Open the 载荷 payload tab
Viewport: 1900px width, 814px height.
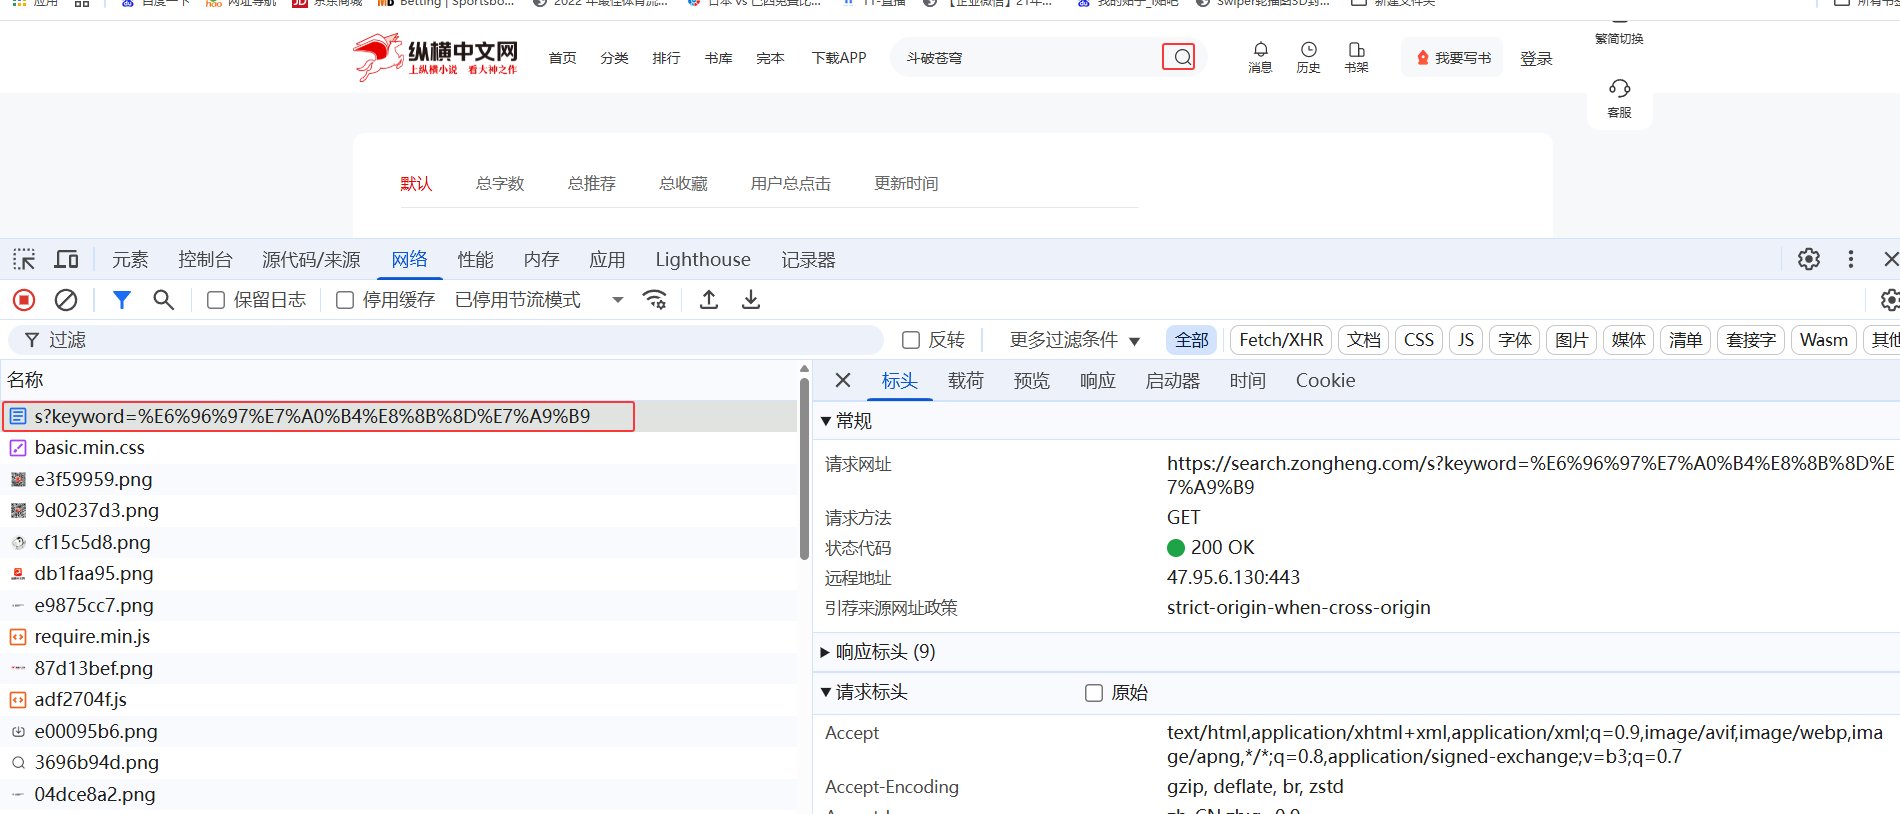click(x=966, y=380)
